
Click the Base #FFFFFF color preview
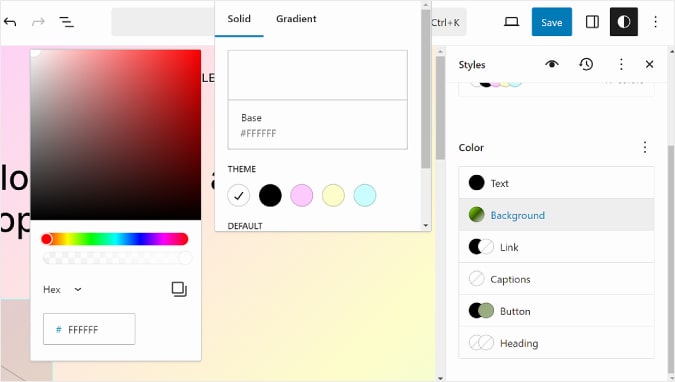coord(318,100)
